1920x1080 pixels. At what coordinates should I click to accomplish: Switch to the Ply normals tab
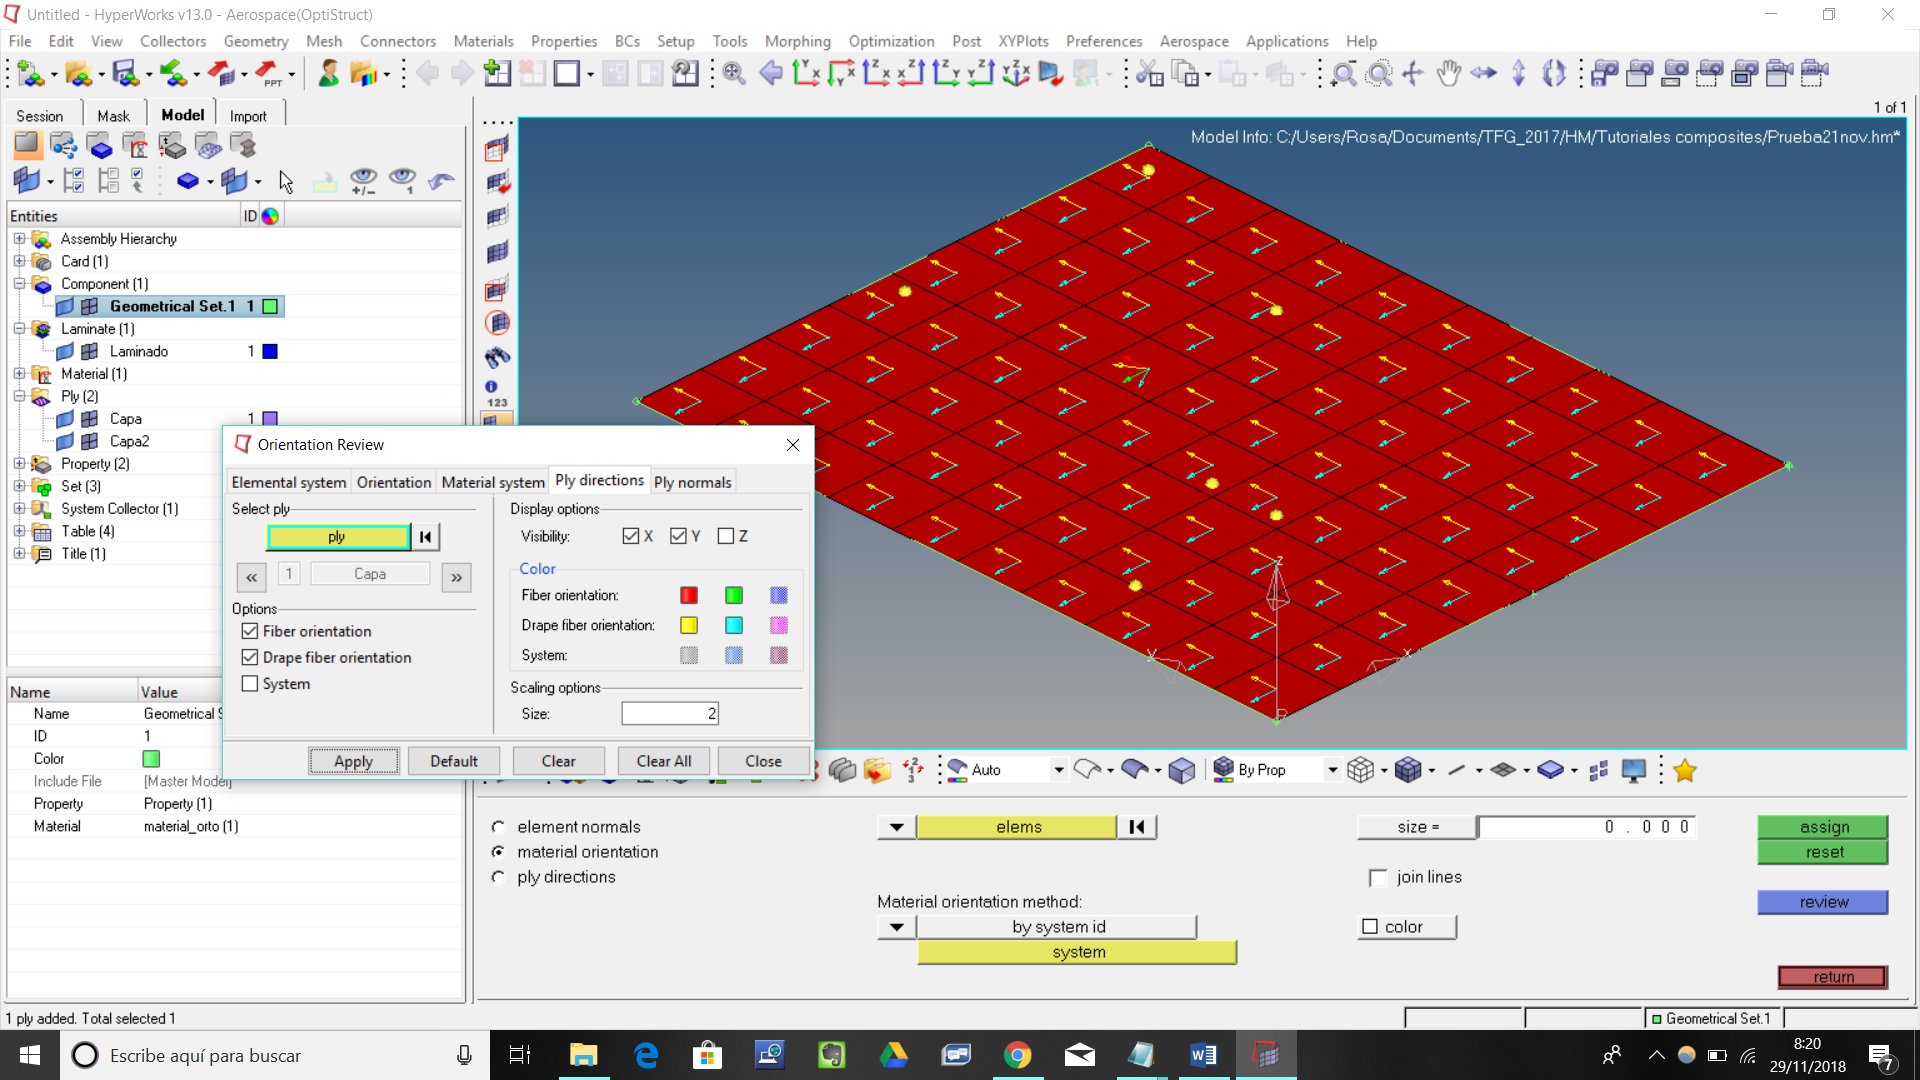tap(693, 481)
